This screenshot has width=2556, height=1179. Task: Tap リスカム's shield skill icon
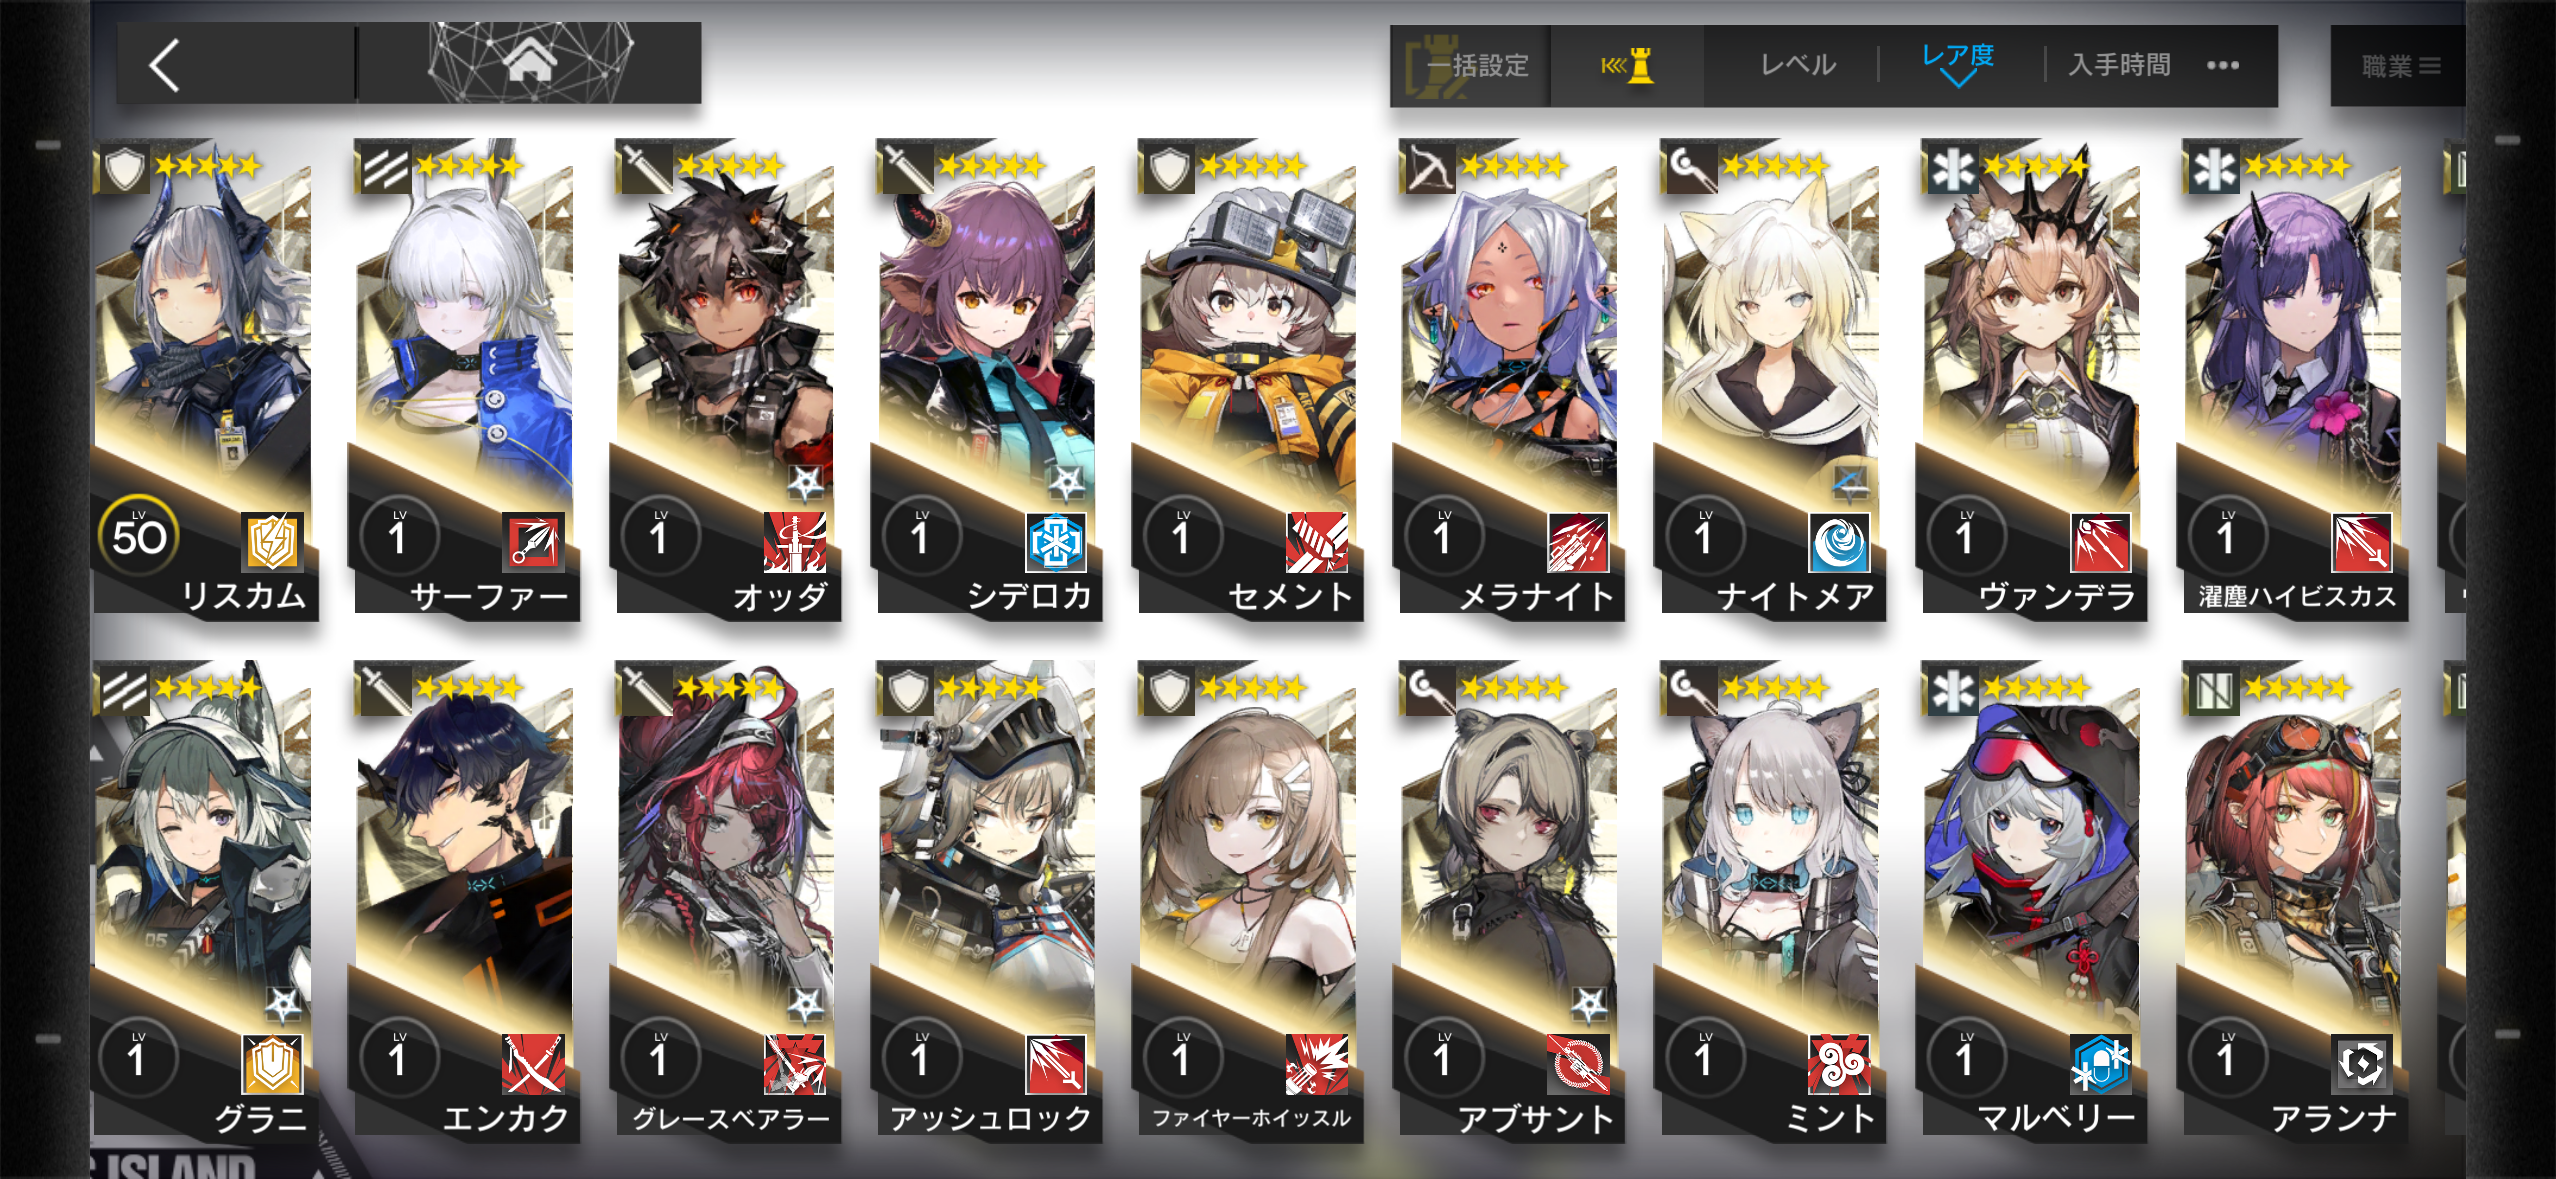(x=272, y=541)
